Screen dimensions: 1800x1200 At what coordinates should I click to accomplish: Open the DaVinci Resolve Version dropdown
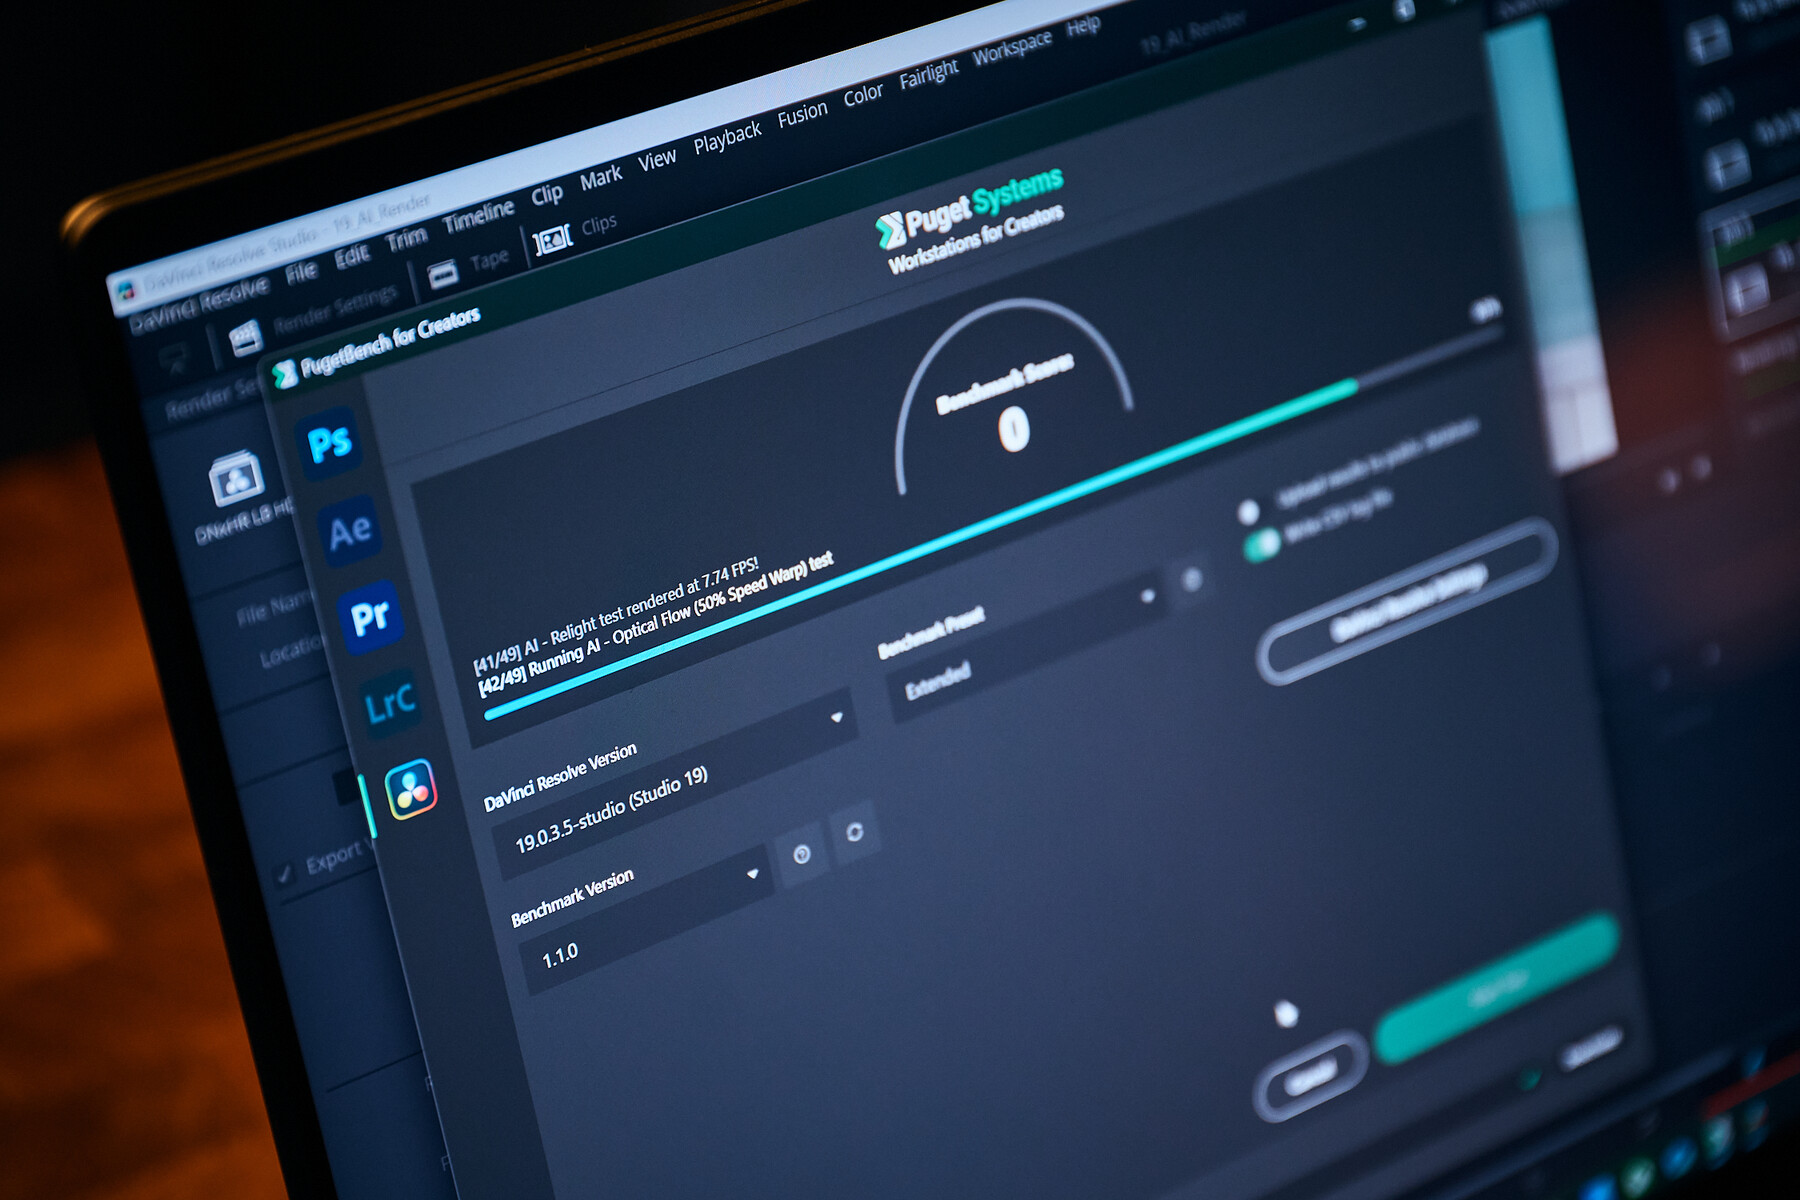click(676, 783)
